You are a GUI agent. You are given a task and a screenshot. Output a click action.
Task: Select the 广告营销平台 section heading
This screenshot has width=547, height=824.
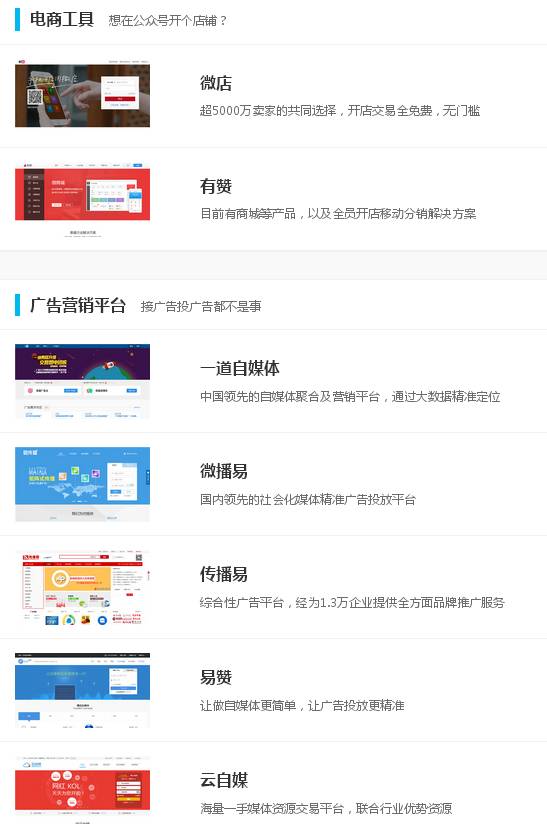[78, 305]
